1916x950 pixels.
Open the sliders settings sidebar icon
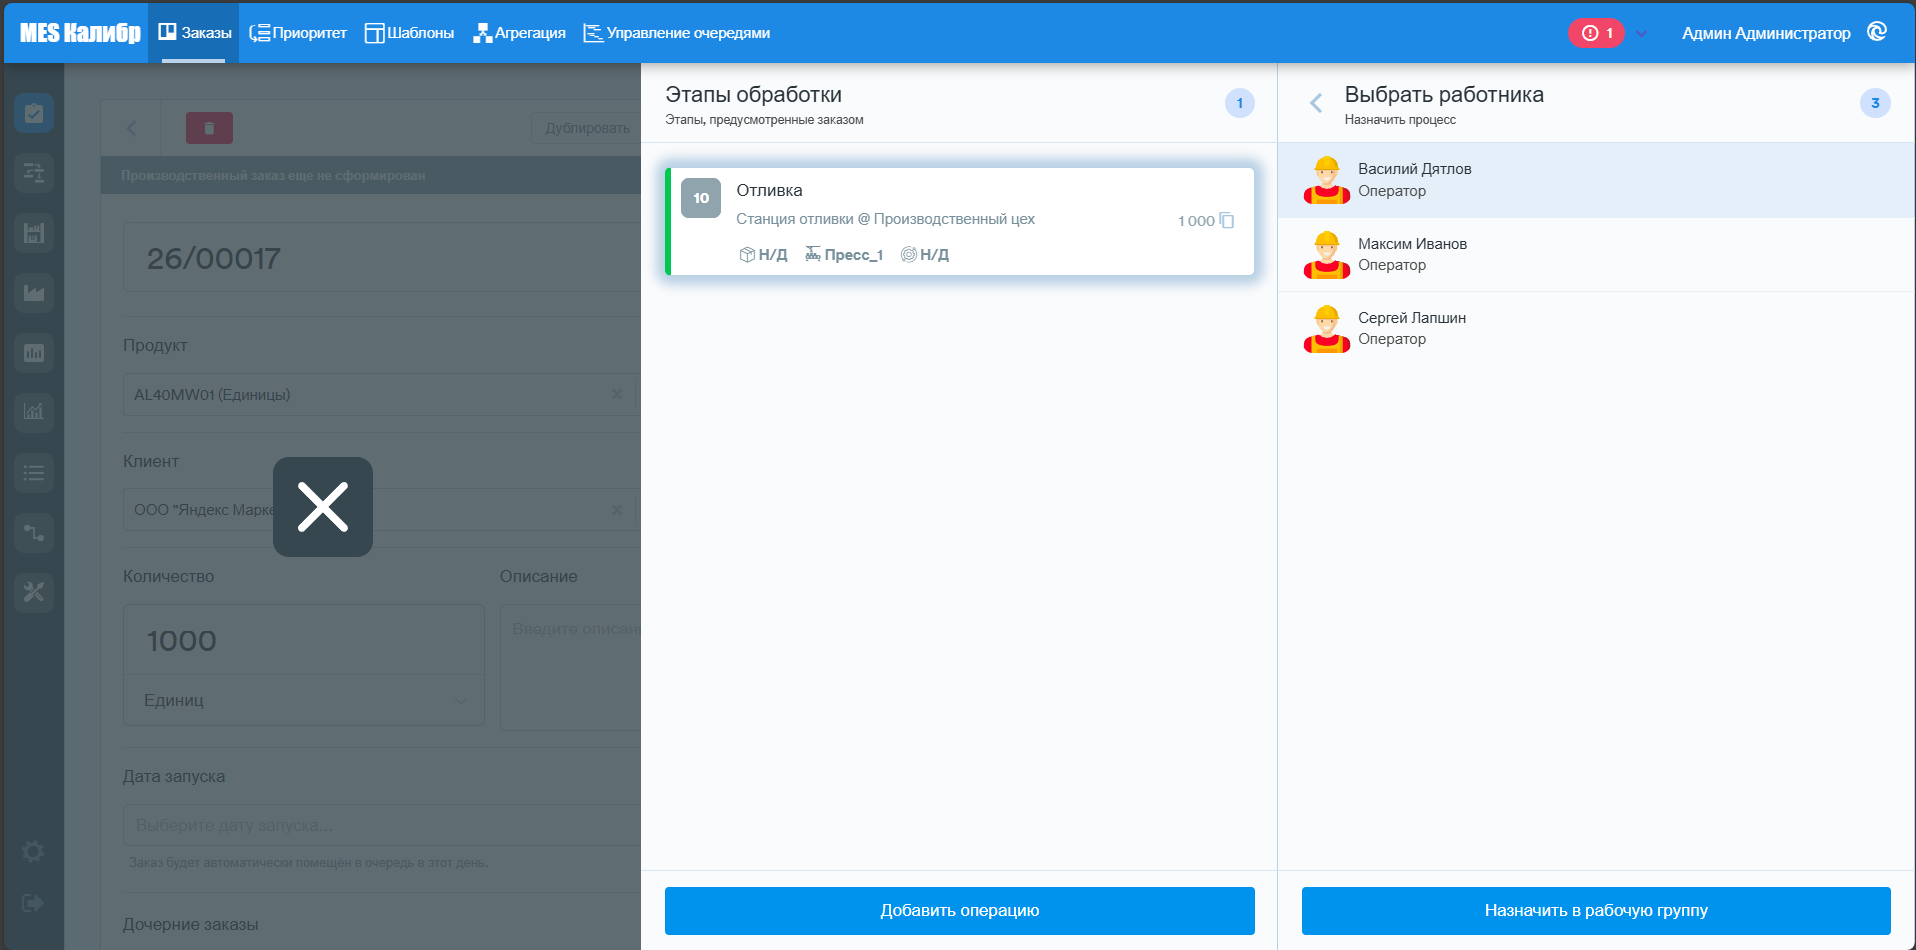tap(34, 173)
